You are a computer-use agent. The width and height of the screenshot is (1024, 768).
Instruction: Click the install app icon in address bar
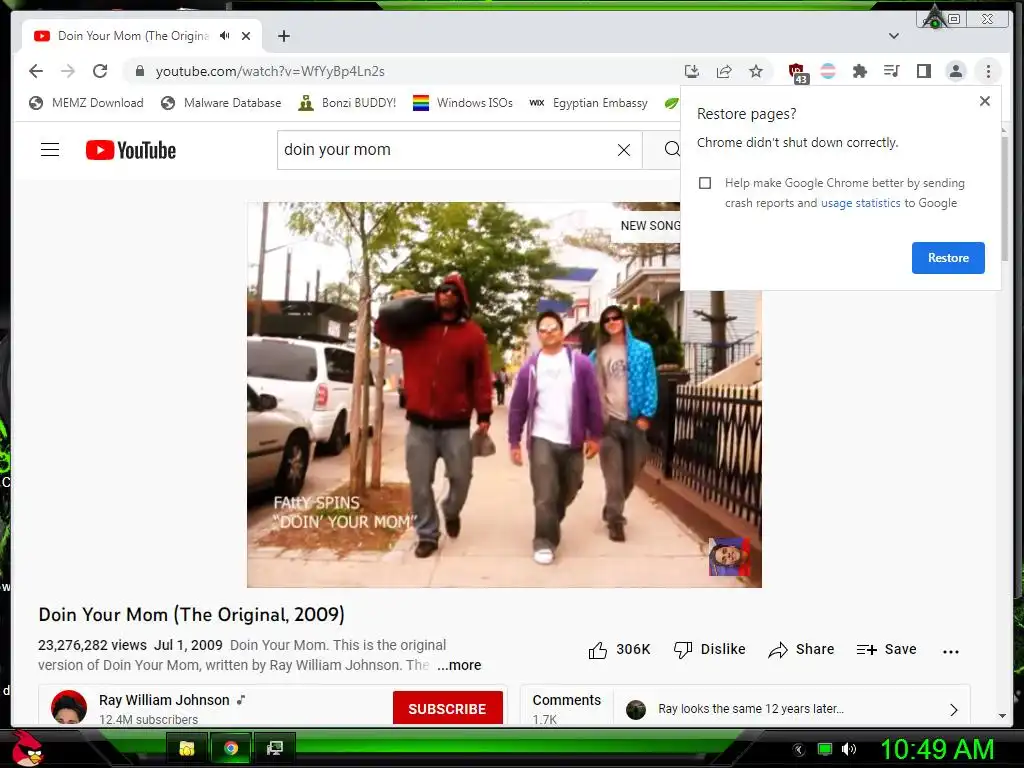coord(692,71)
